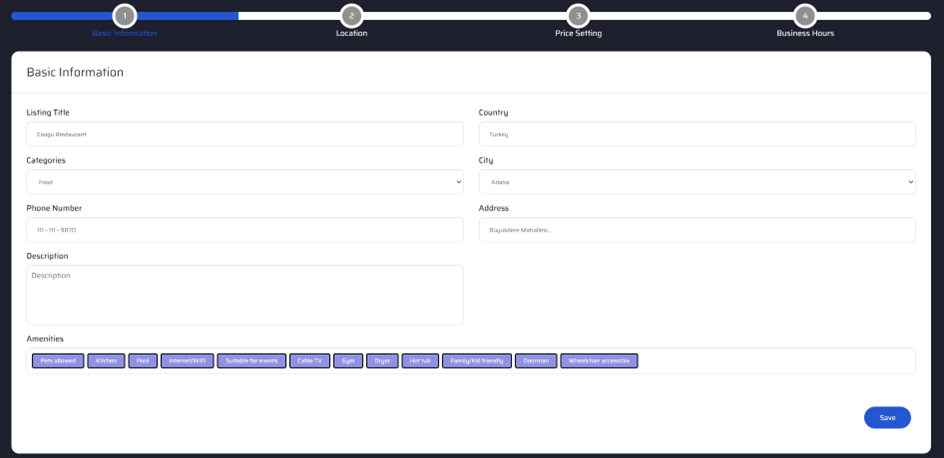Click the Listing Title field label

click(48, 113)
